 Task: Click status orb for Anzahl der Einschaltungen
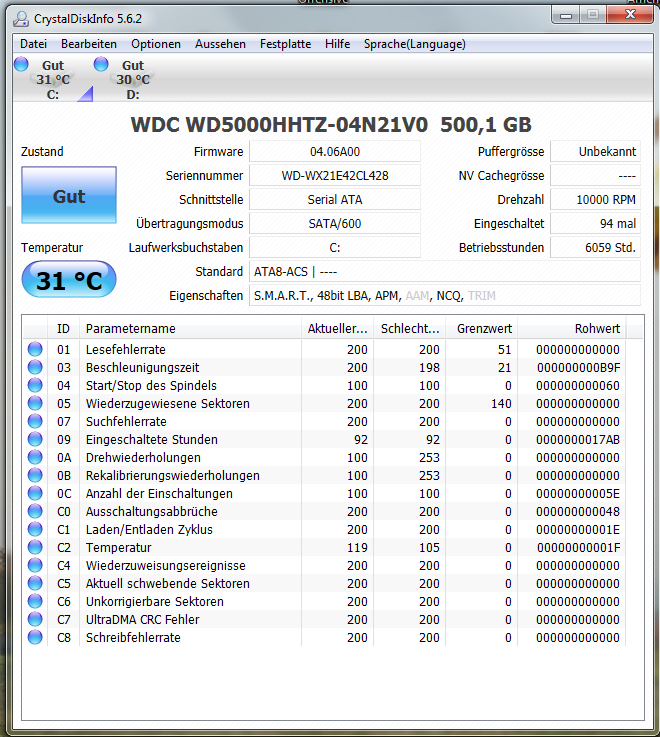35,493
